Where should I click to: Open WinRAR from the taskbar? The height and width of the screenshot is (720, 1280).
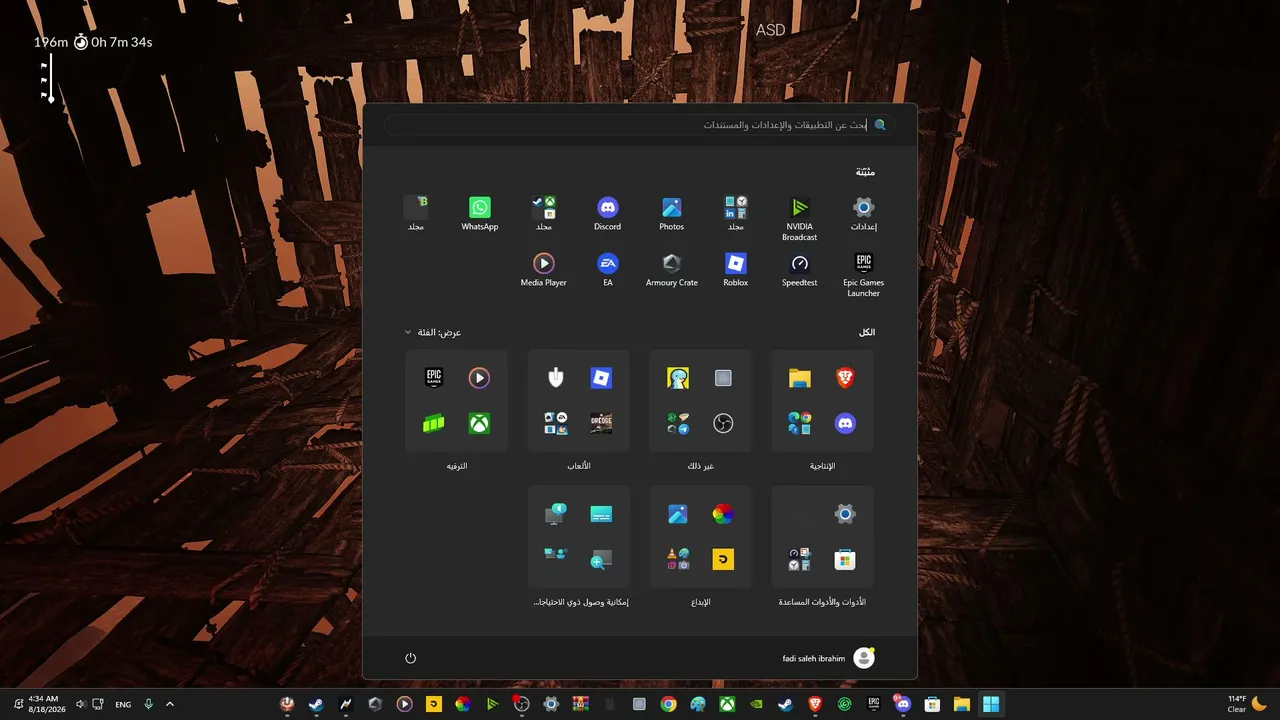tap(580, 704)
